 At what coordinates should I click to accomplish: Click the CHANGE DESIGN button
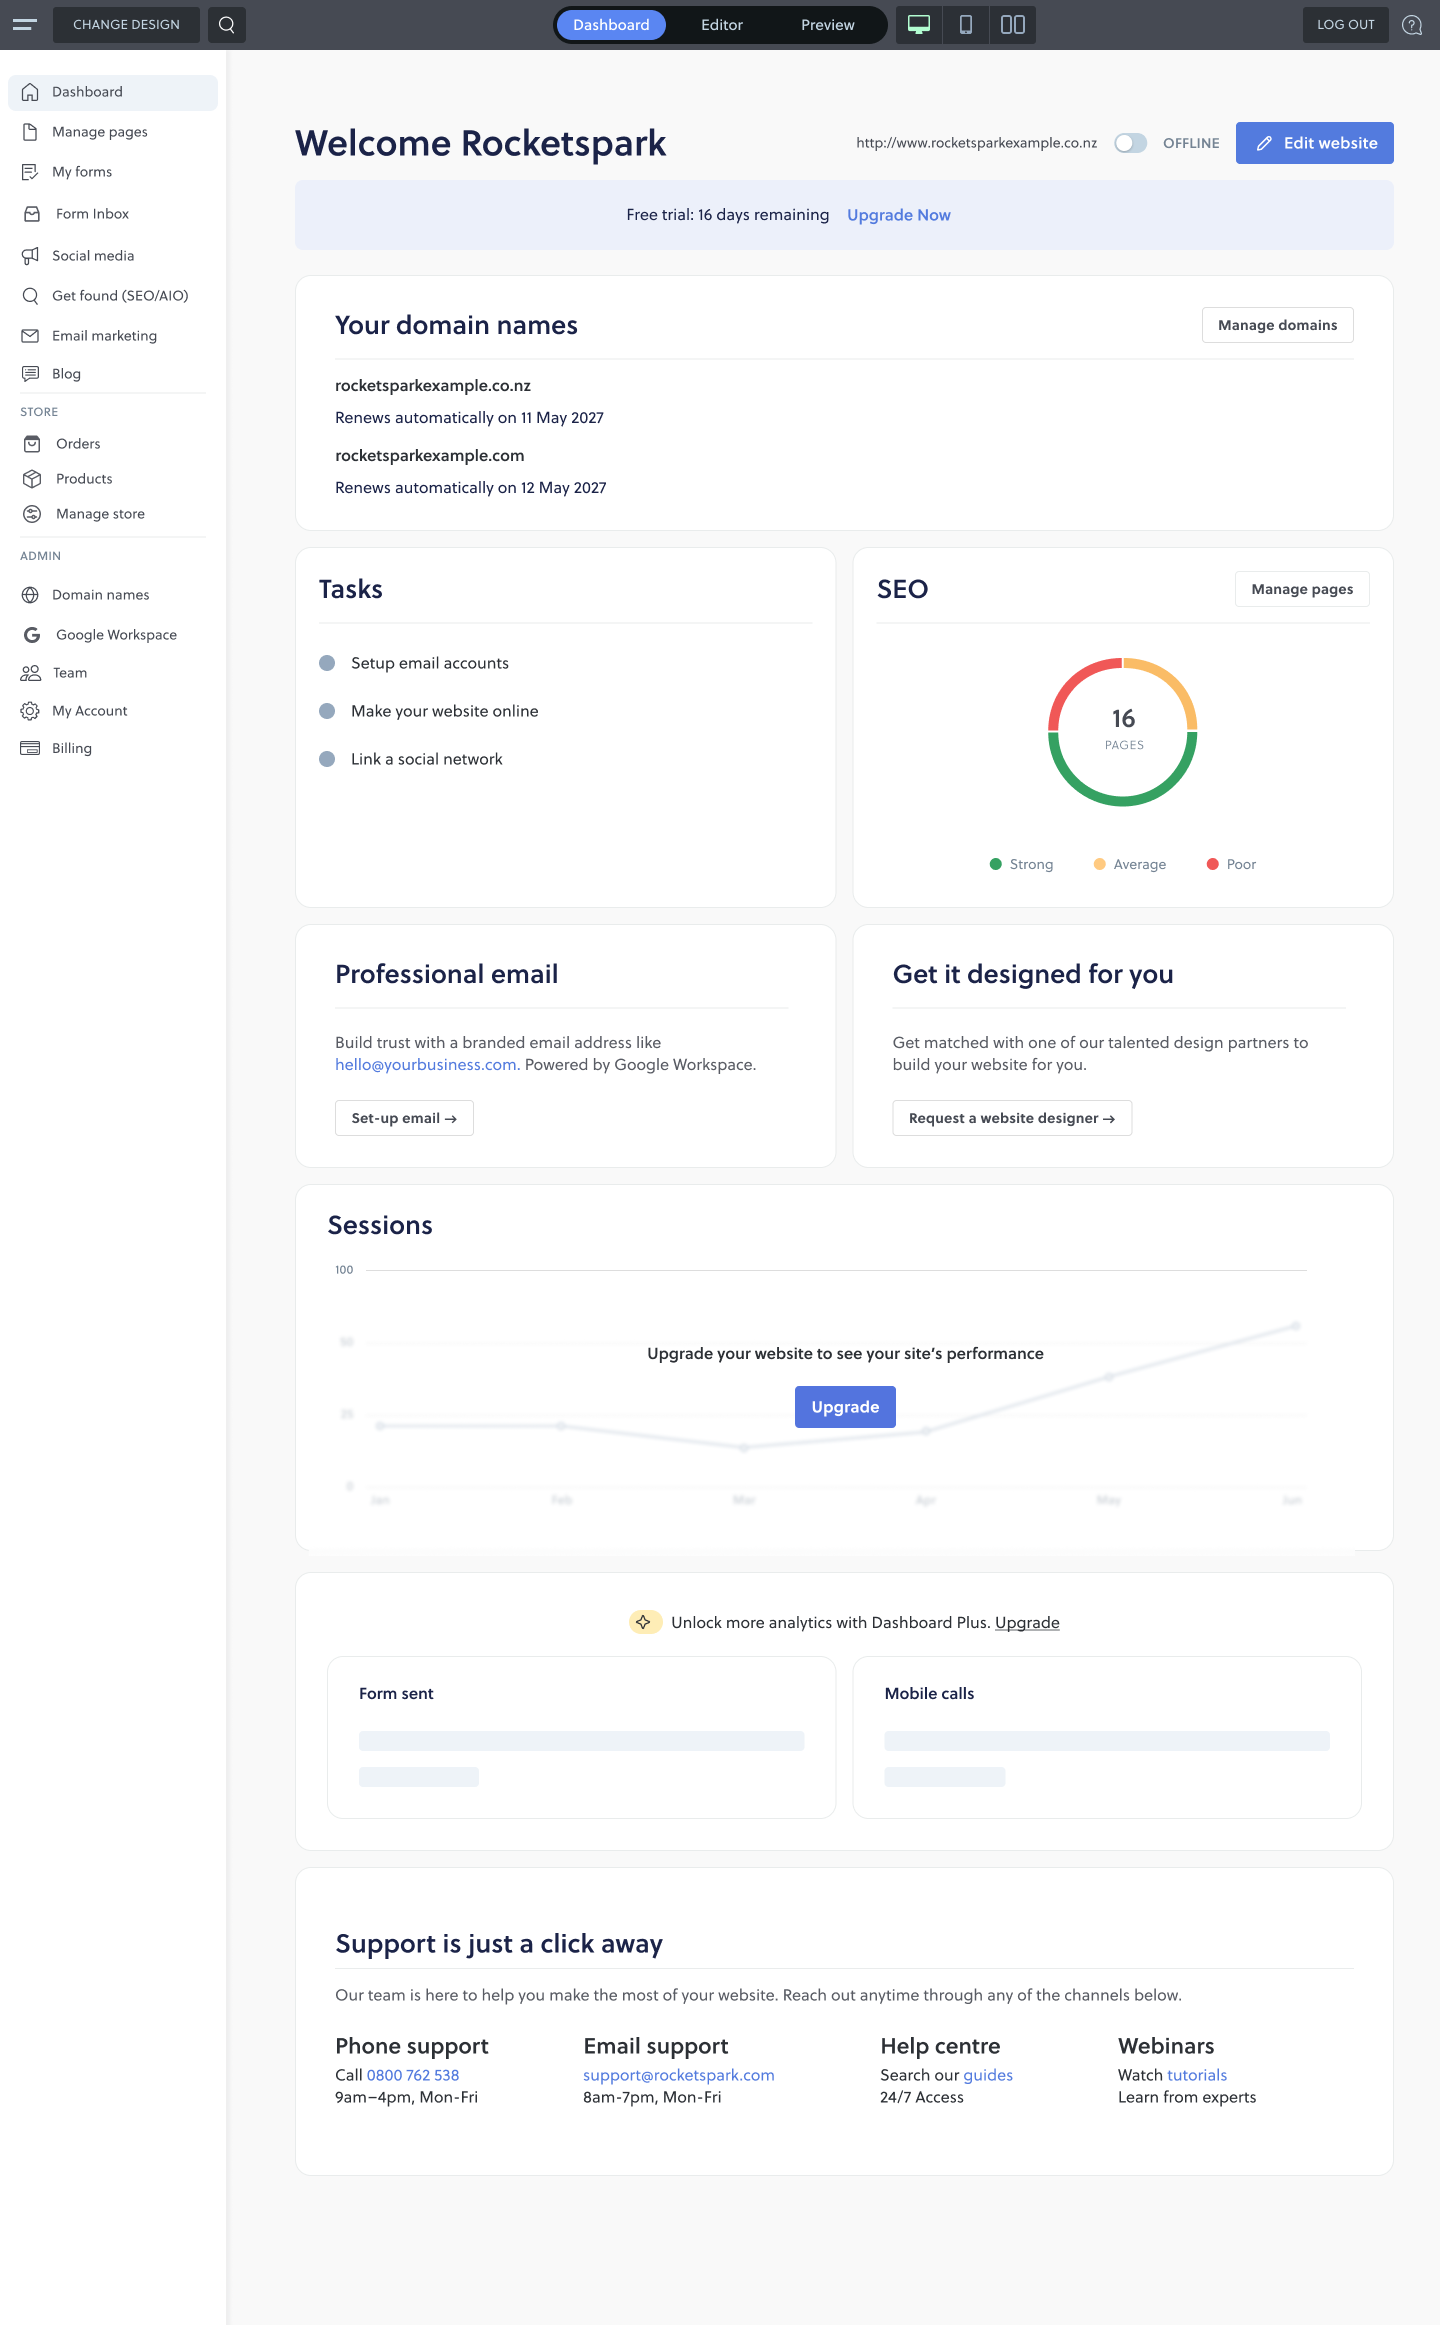click(x=126, y=24)
